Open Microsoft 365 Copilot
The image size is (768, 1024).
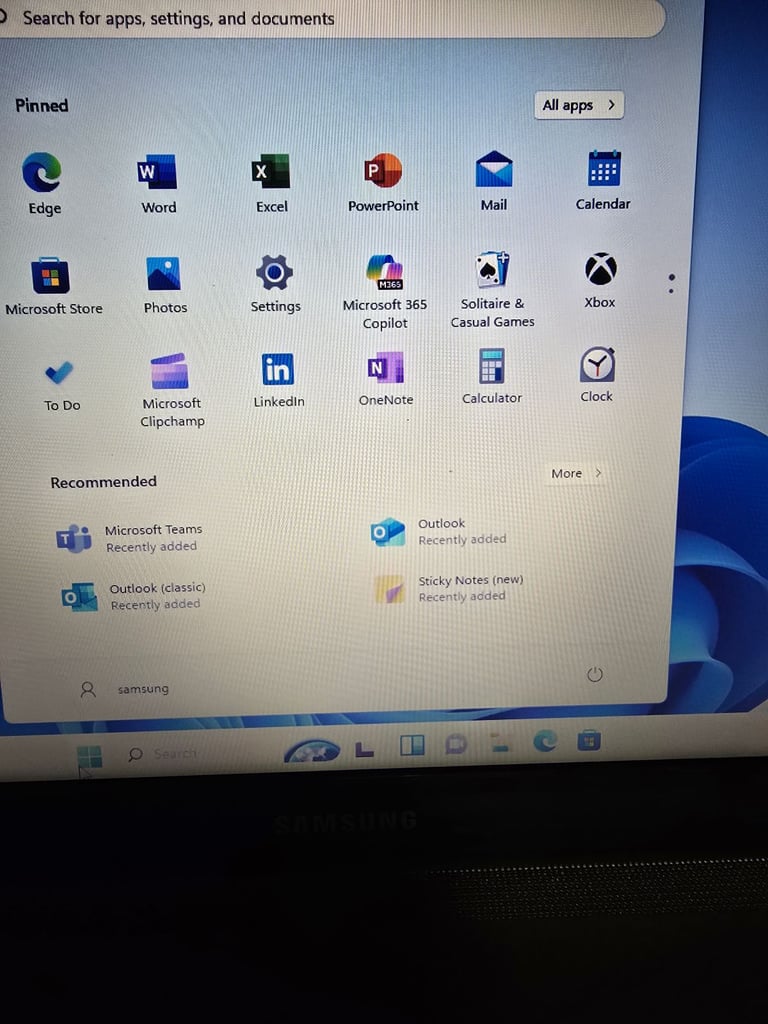[x=385, y=291]
